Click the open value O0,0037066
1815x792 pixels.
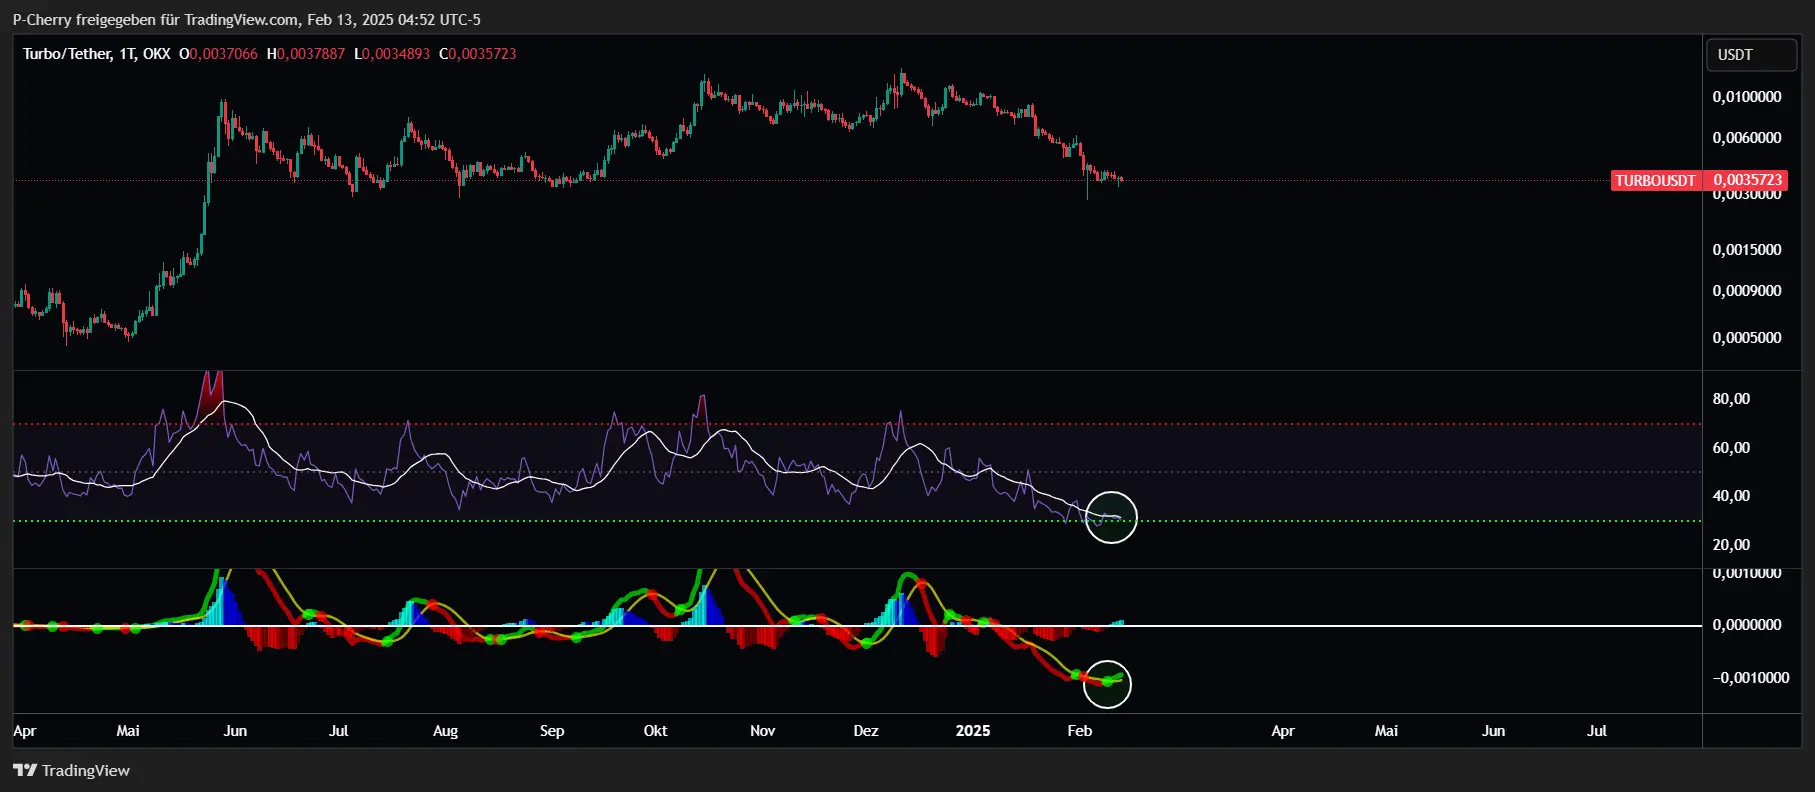[218, 54]
